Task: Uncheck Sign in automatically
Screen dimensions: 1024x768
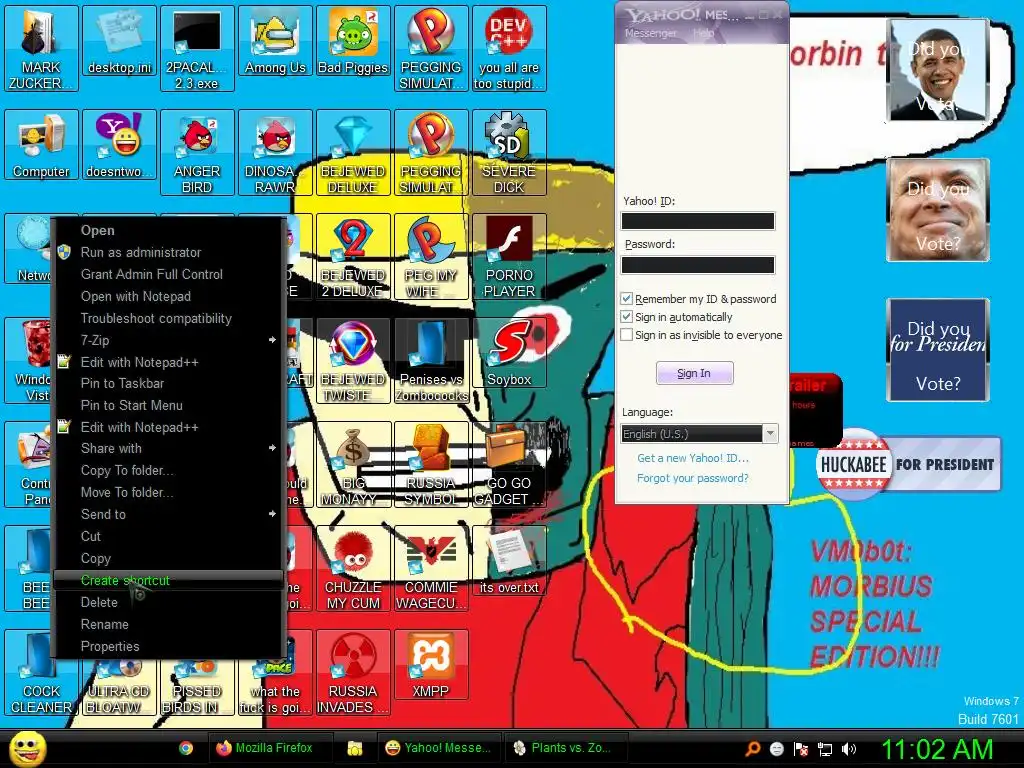Action: tap(626, 317)
